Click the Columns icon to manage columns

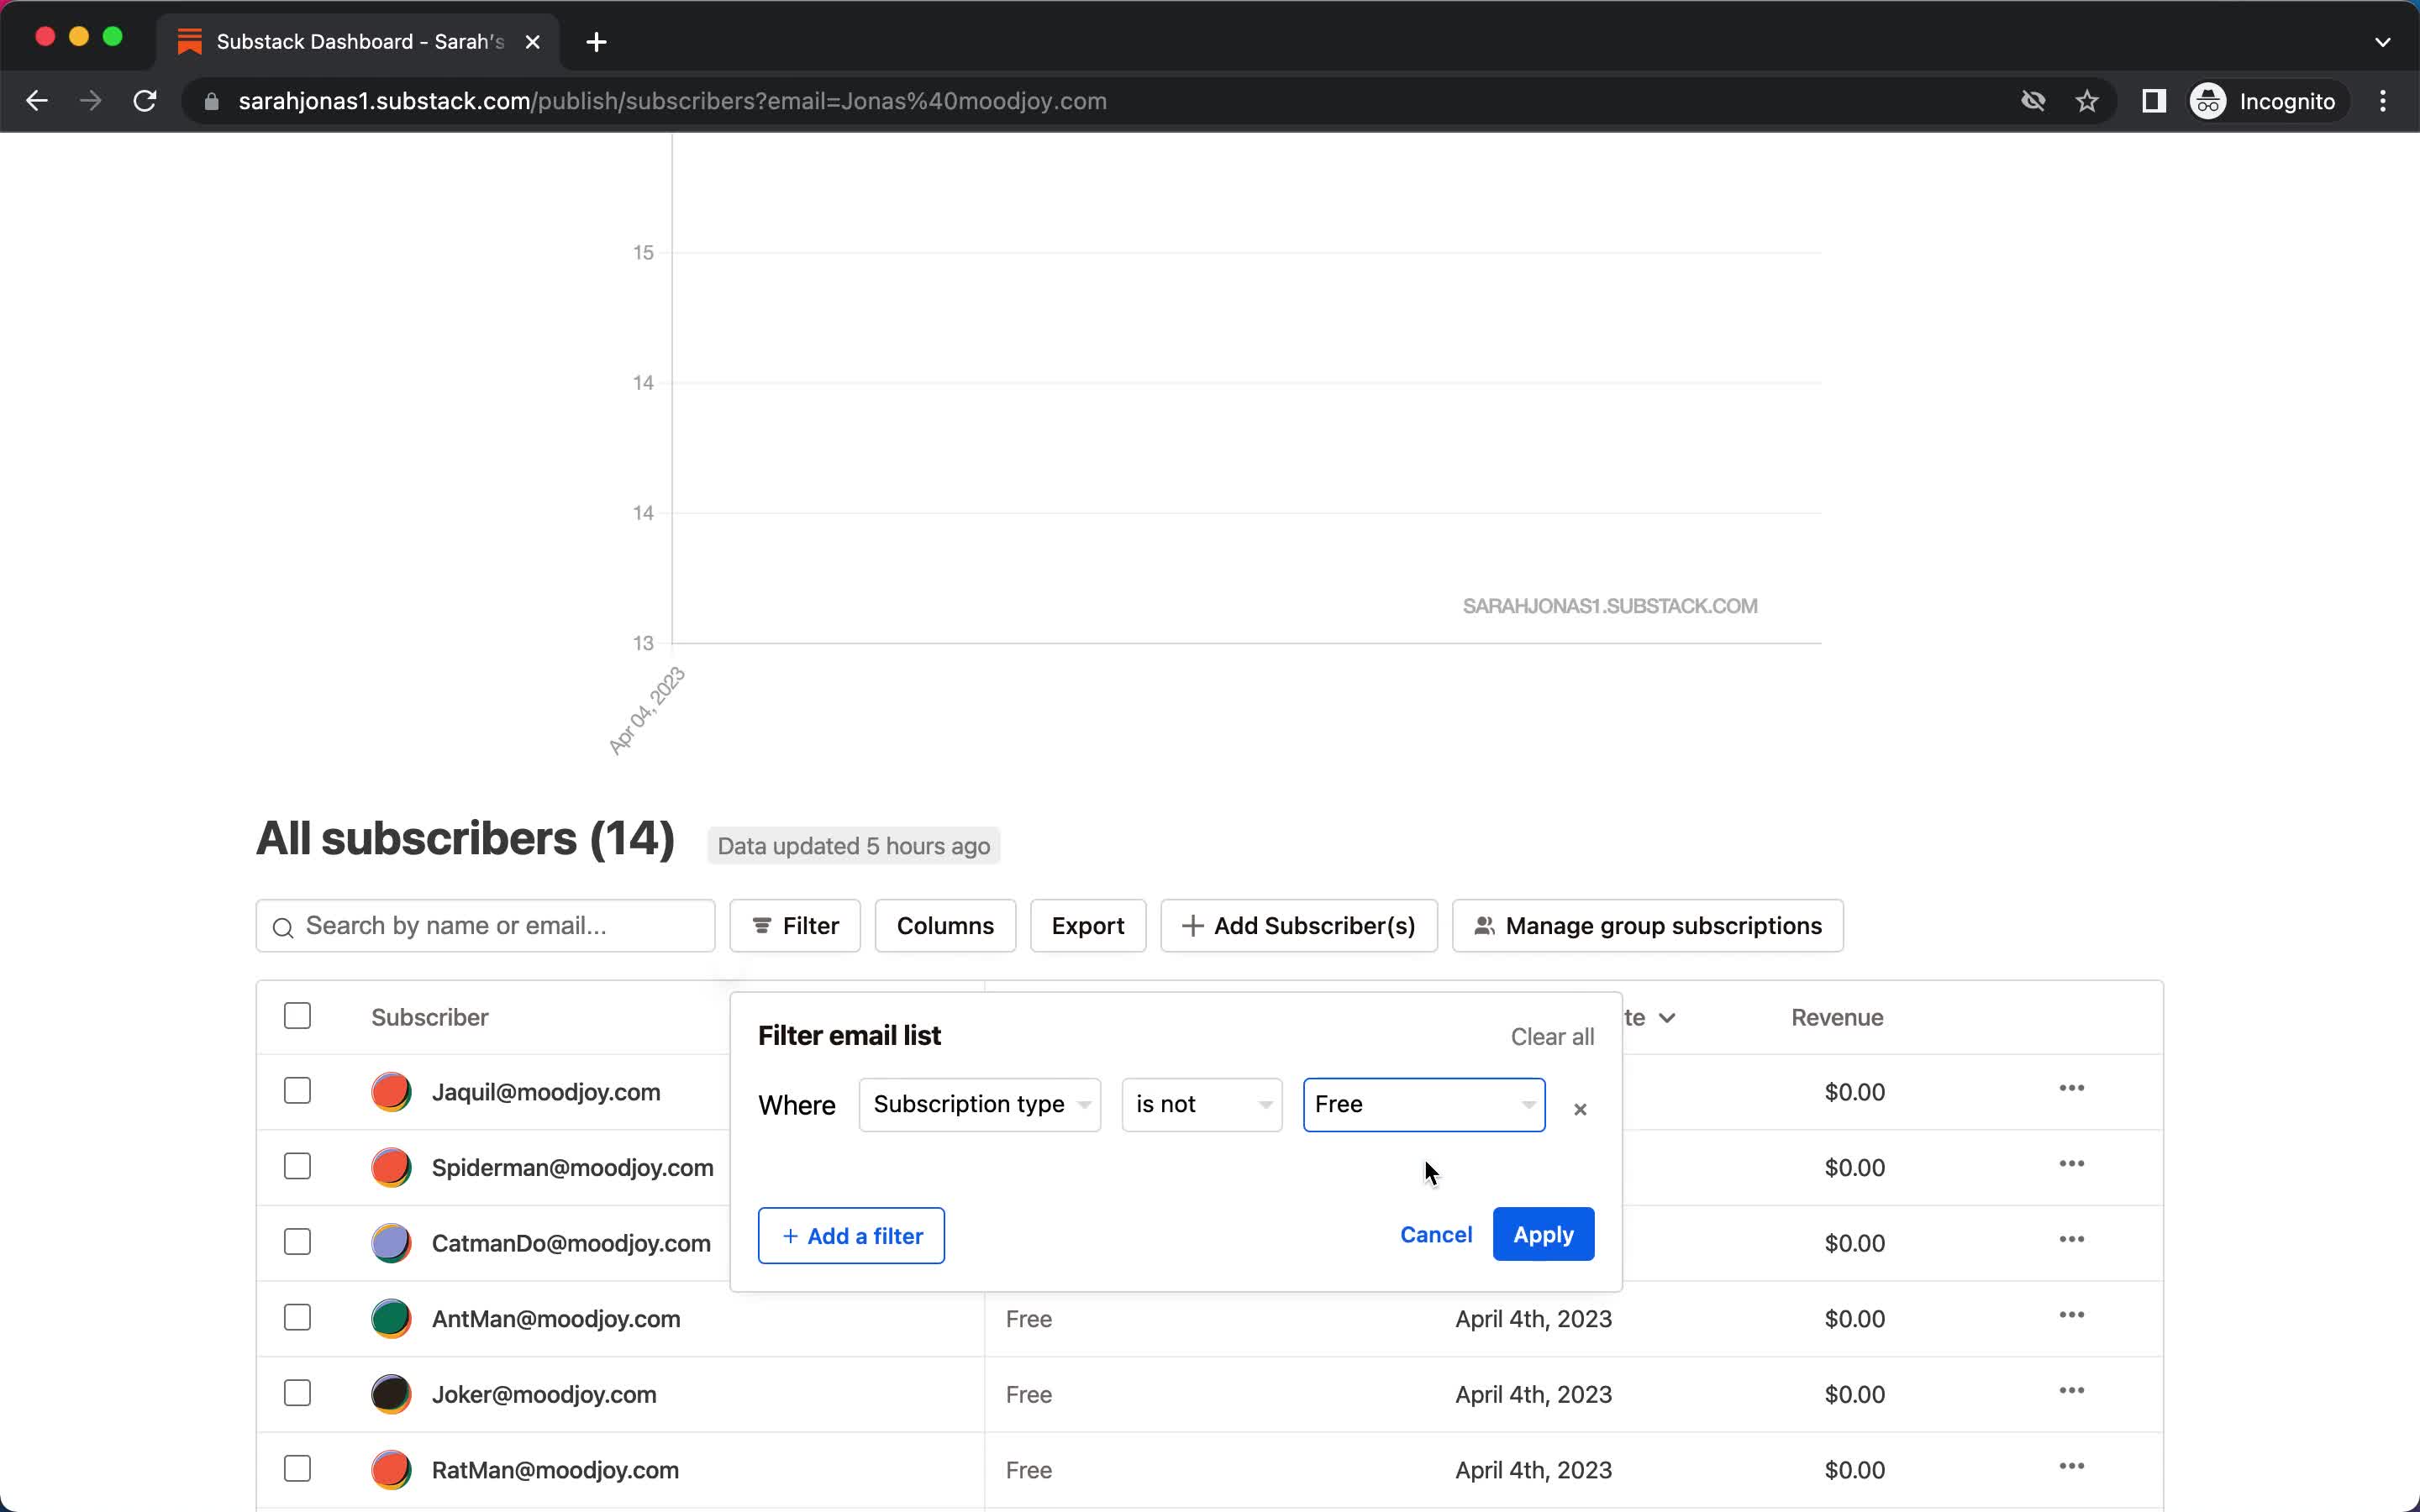pos(944,925)
